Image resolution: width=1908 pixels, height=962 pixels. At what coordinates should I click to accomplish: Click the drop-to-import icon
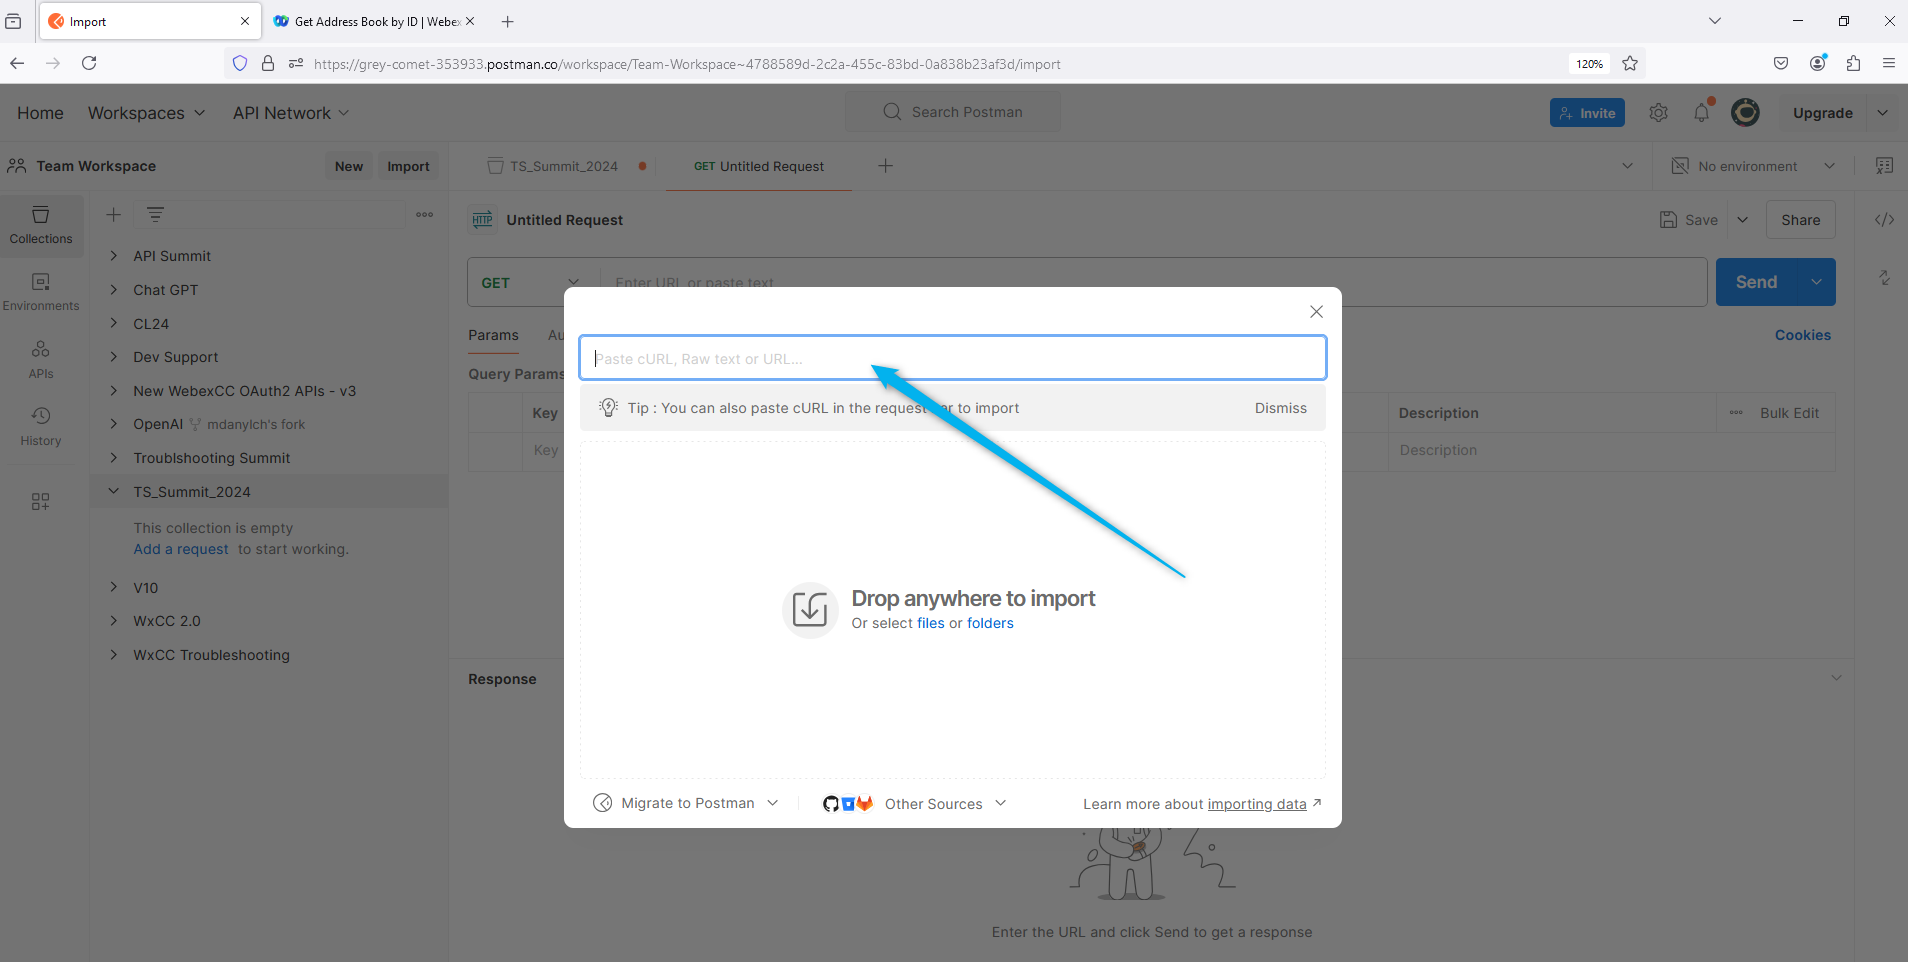(x=809, y=609)
